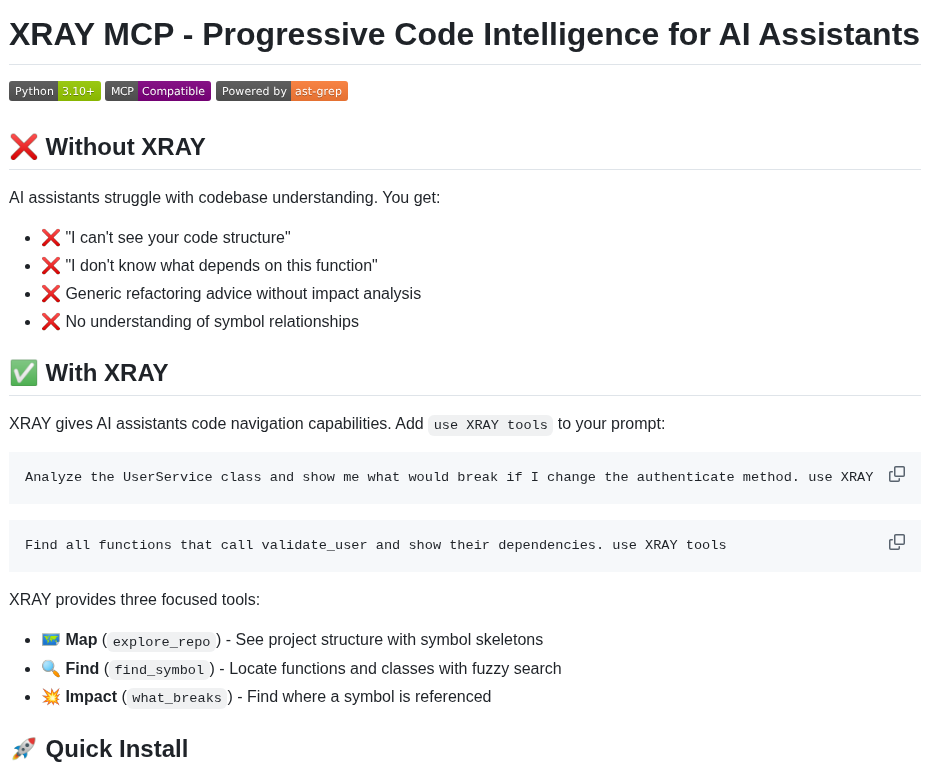Click inside the 'Find all functions' code block
929x768 pixels.
click(464, 546)
